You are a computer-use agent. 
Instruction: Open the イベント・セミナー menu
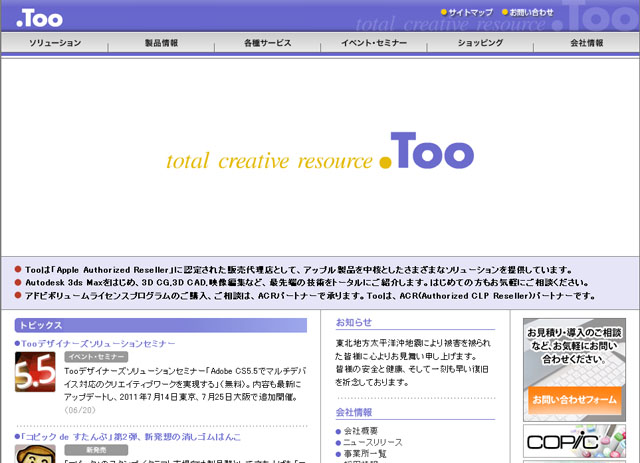tap(374, 43)
